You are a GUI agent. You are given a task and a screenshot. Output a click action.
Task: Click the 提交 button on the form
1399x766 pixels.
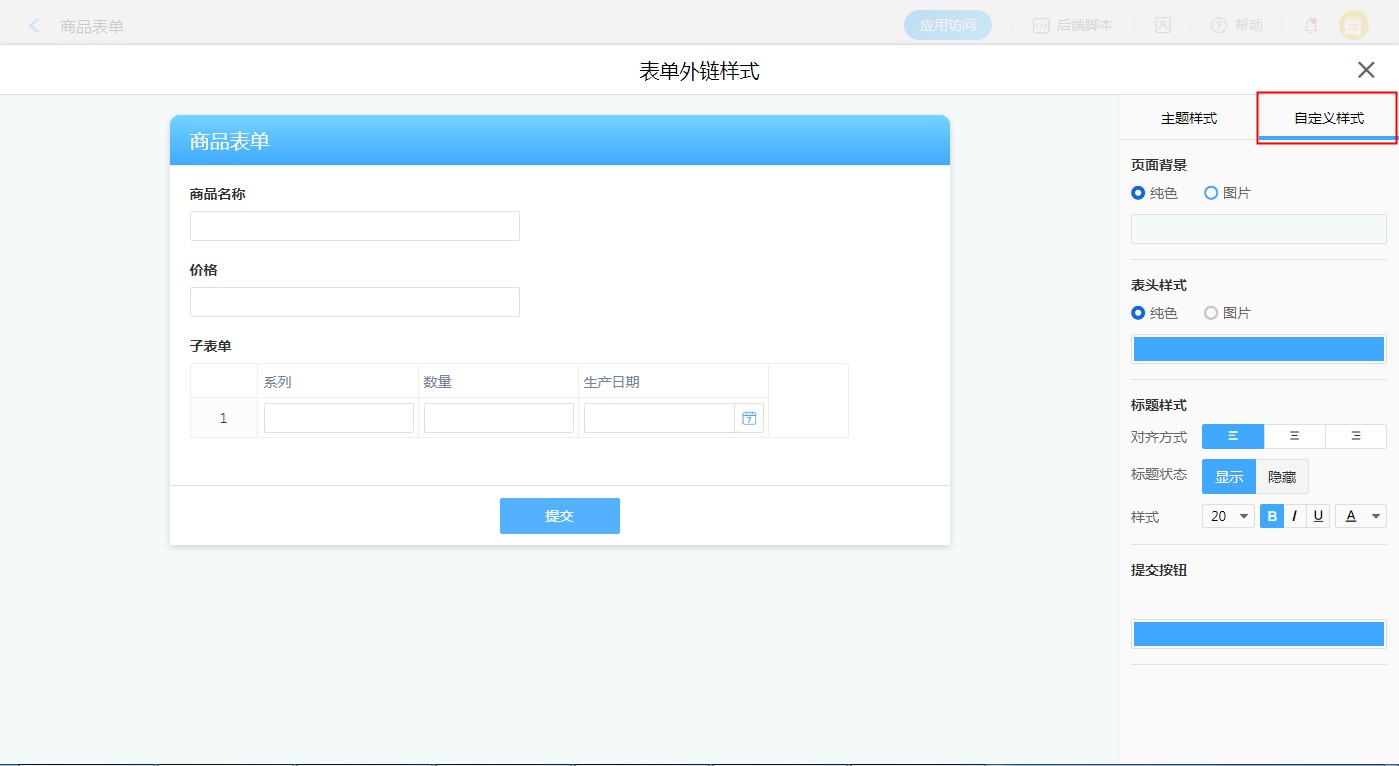coord(559,516)
